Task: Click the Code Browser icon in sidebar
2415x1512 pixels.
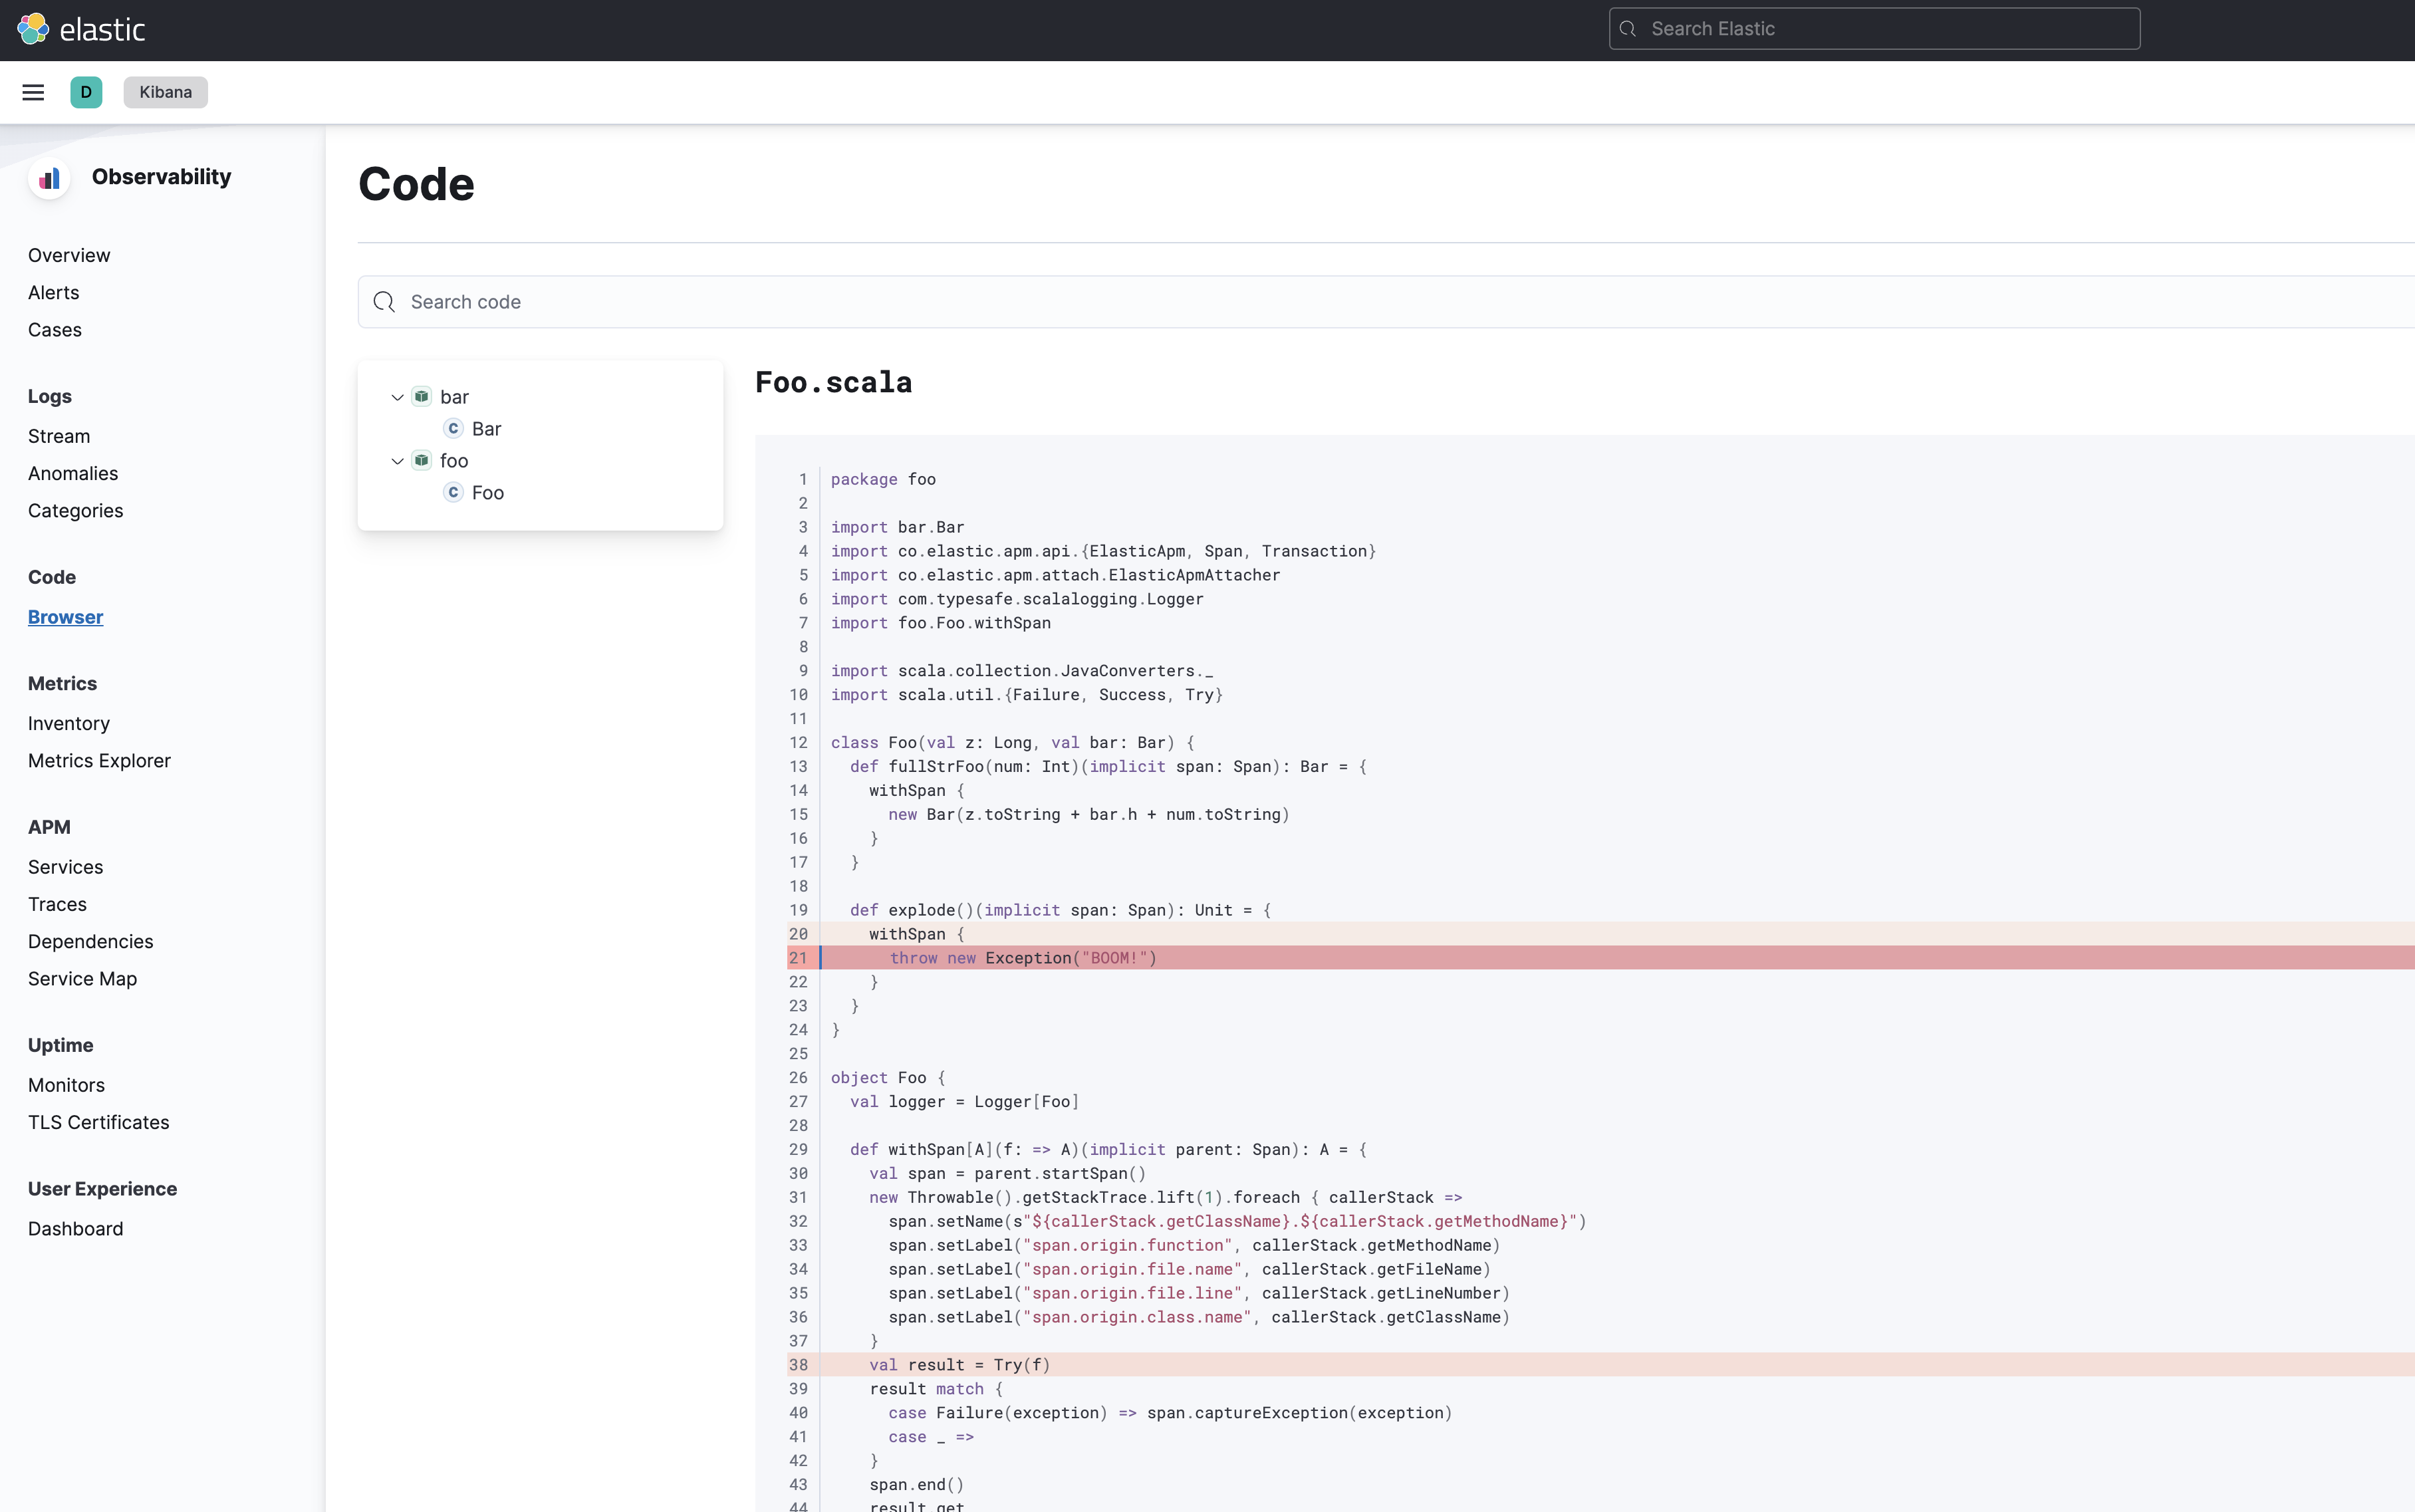Action: 64,616
